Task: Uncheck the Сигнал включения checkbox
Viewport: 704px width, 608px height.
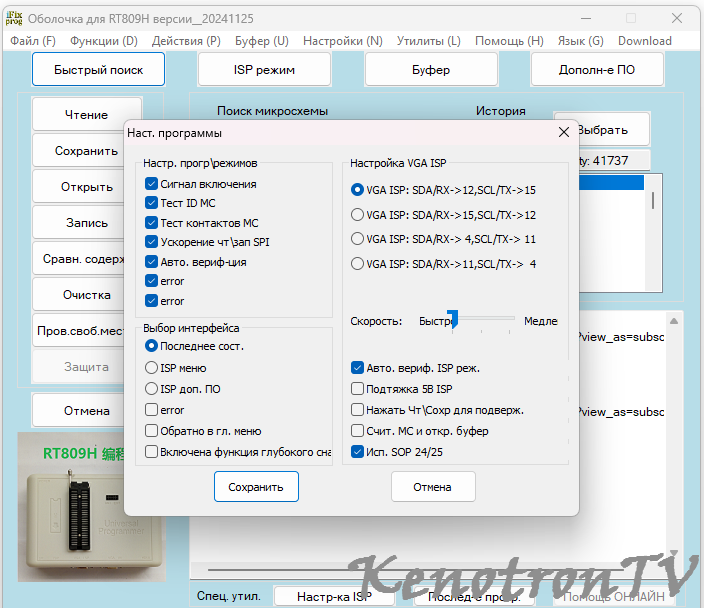Action: (x=151, y=184)
